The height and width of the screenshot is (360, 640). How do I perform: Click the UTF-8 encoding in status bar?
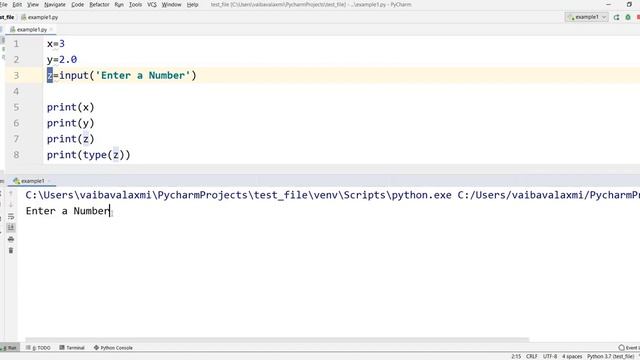tap(550, 356)
